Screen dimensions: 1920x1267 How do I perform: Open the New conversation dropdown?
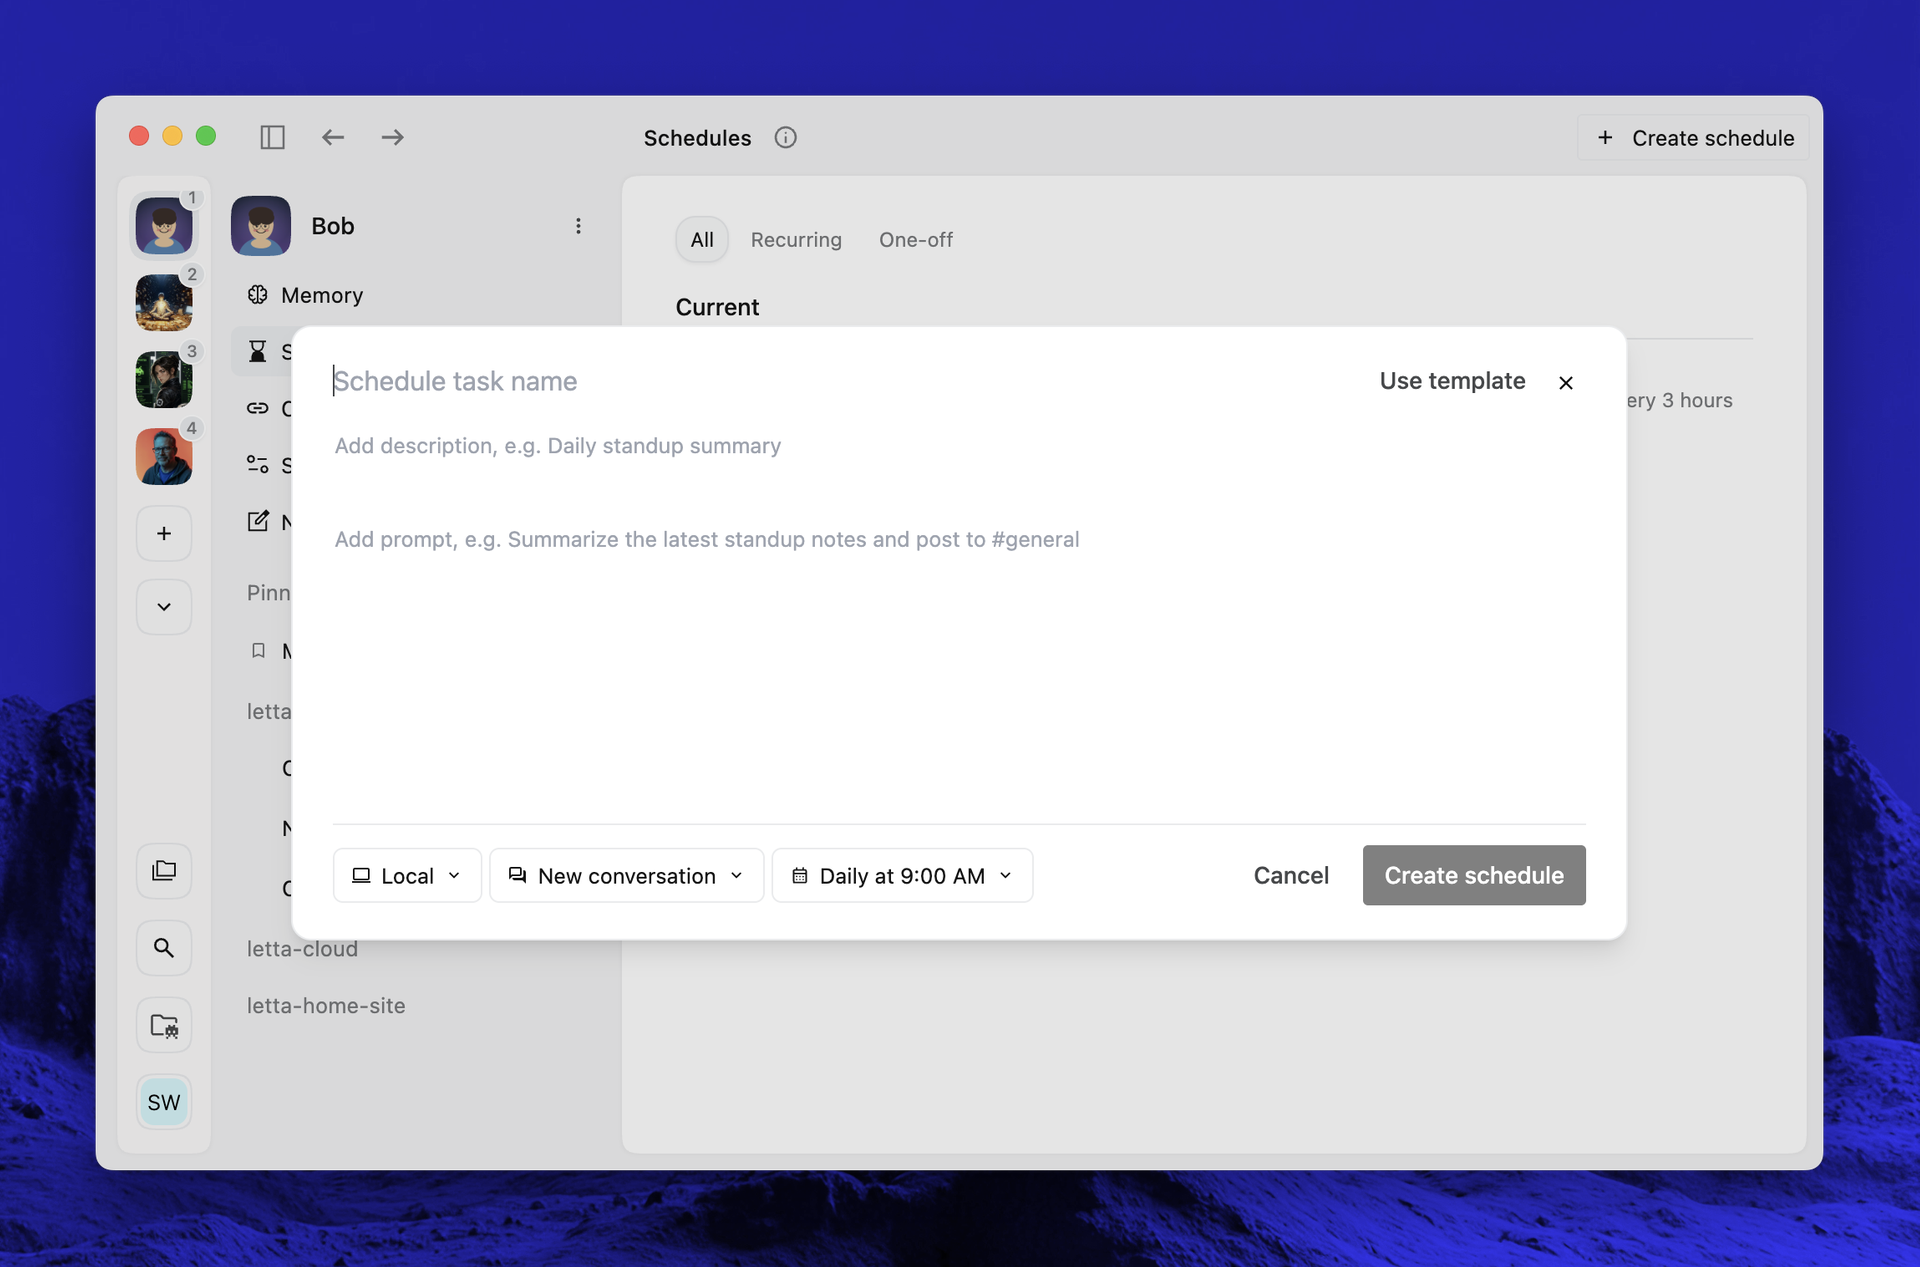pyautogui.click(x=627, y=876)
